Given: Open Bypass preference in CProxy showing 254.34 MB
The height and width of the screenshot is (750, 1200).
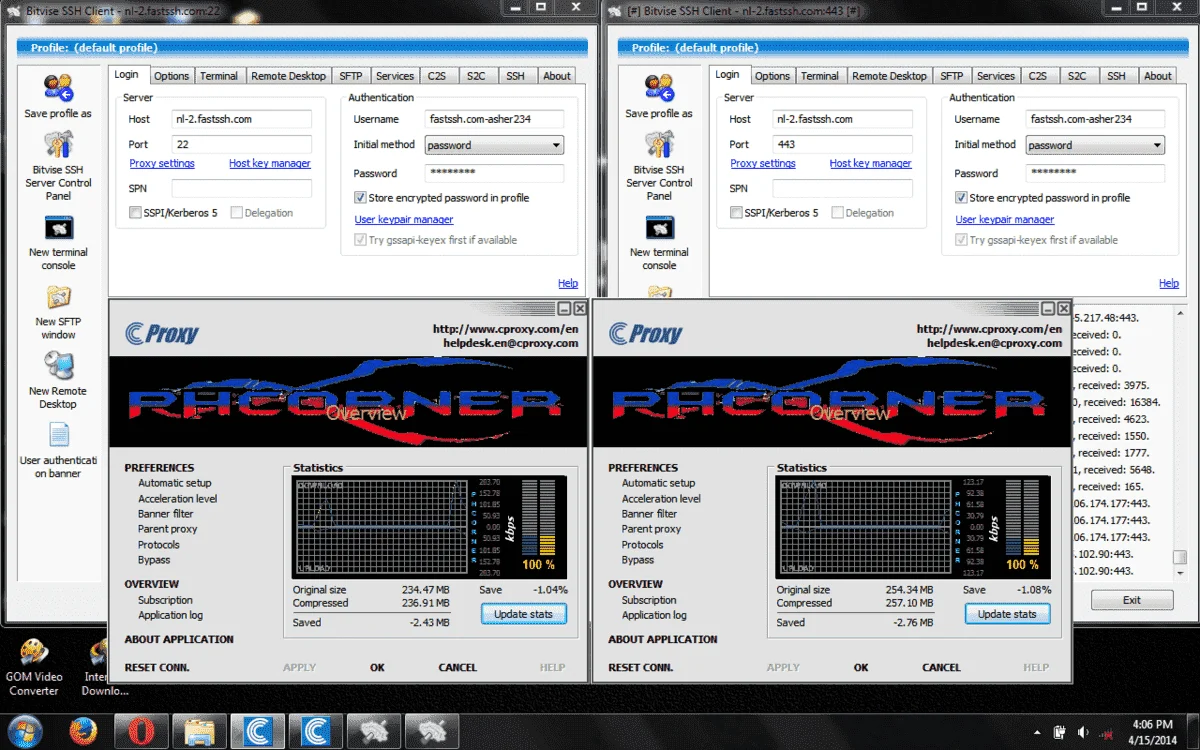Looking at the screenshot, I should [x=638, y=560].
